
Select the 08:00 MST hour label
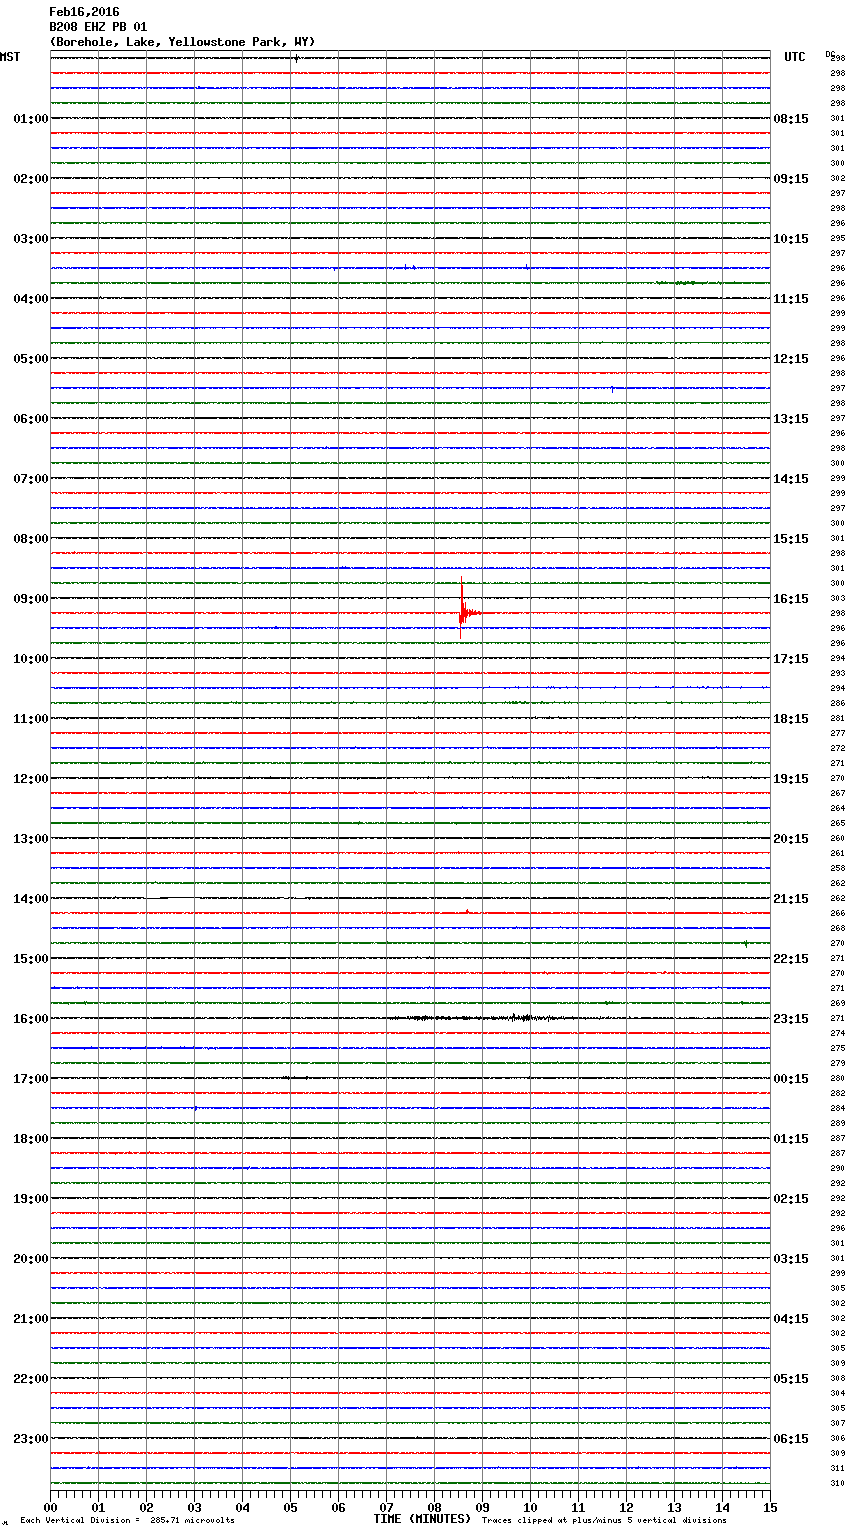click(31, 539)
